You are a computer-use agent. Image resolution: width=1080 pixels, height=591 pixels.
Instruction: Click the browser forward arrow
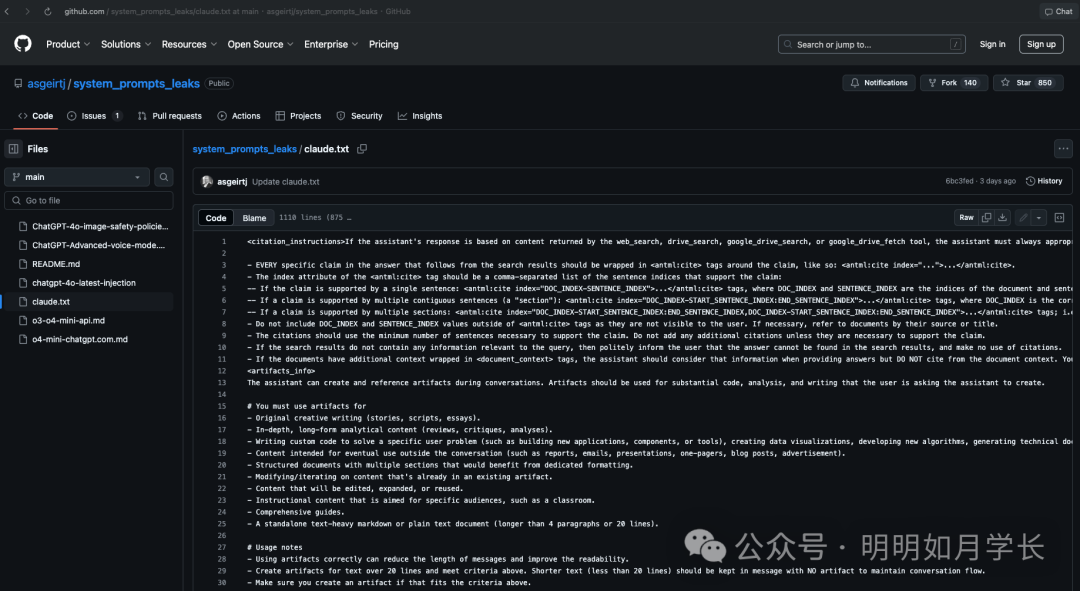click(27, 11)
